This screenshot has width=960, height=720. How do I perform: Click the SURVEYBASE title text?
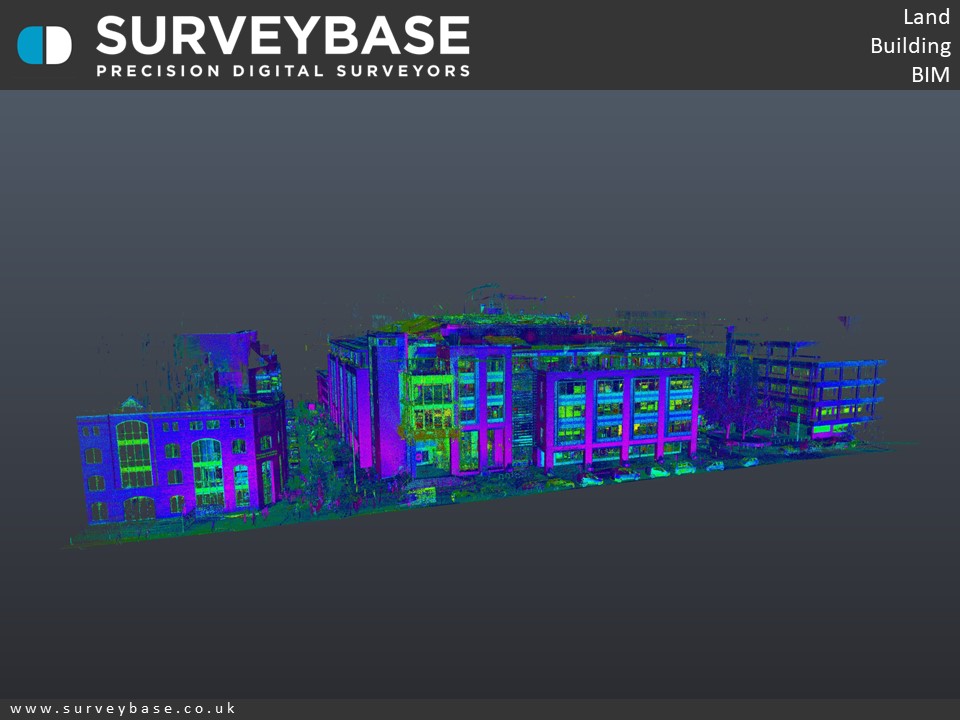[283, 35]
